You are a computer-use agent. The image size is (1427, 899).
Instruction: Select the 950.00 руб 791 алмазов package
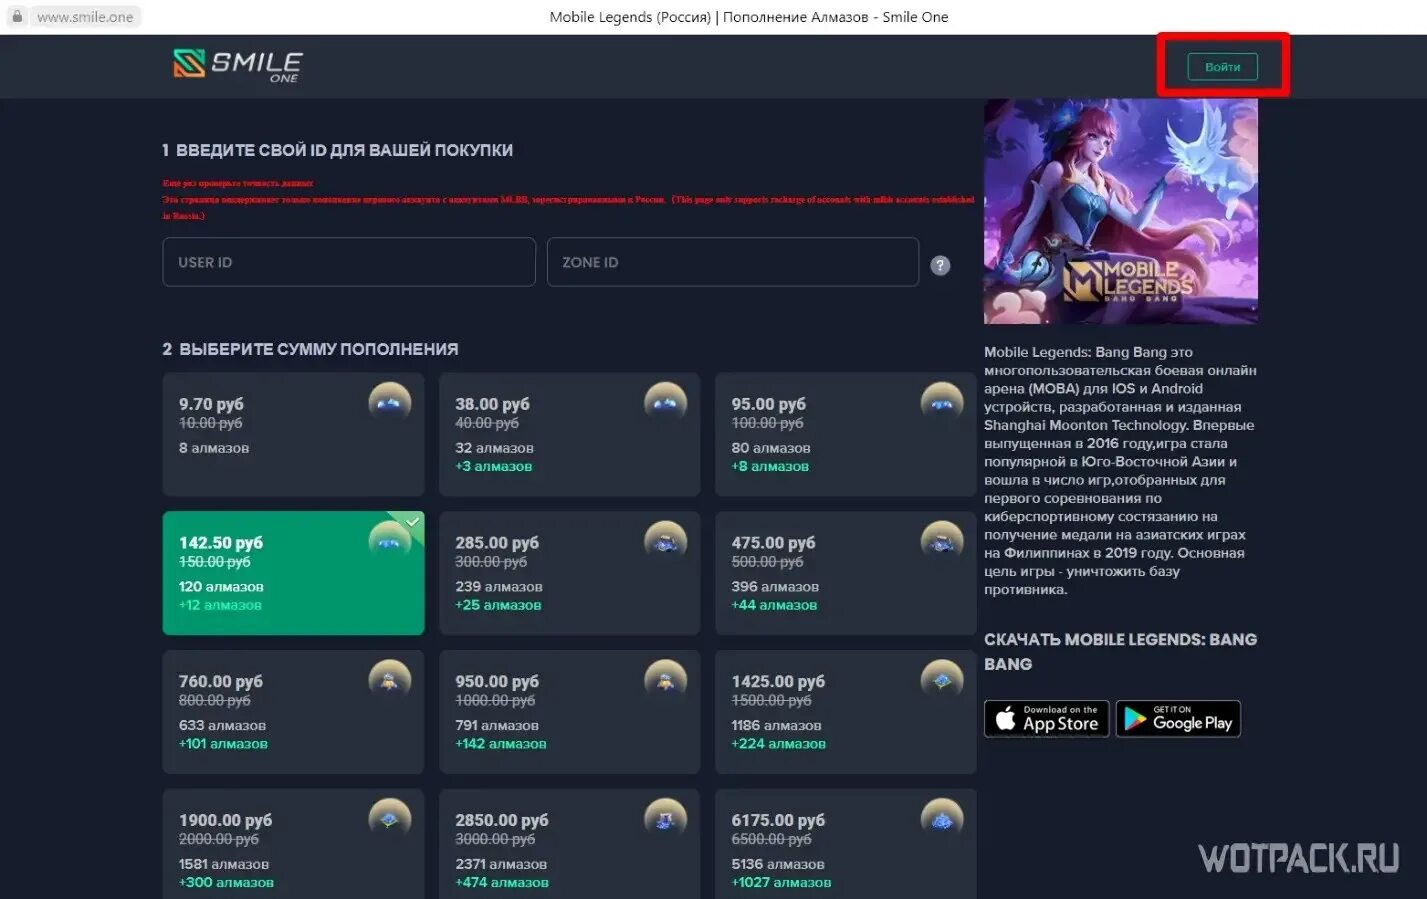(x=569, y=712)
